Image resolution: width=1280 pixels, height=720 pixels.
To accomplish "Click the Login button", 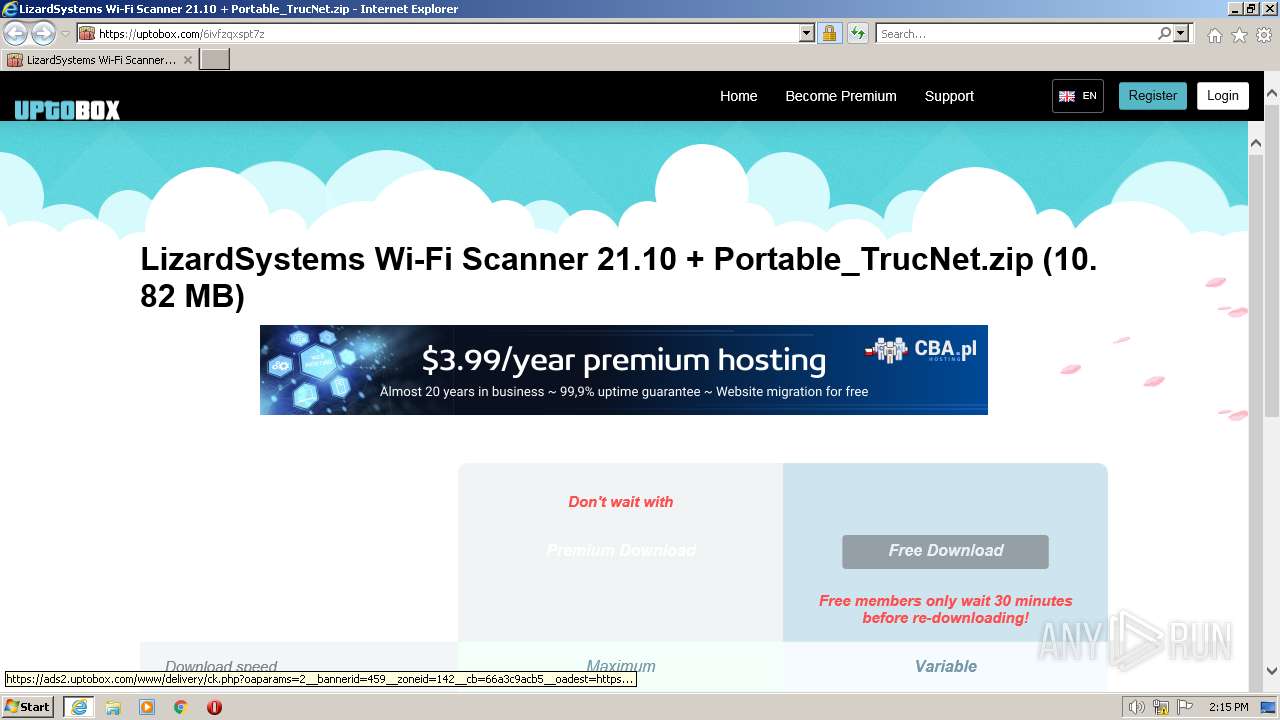I will point(1223,96).
